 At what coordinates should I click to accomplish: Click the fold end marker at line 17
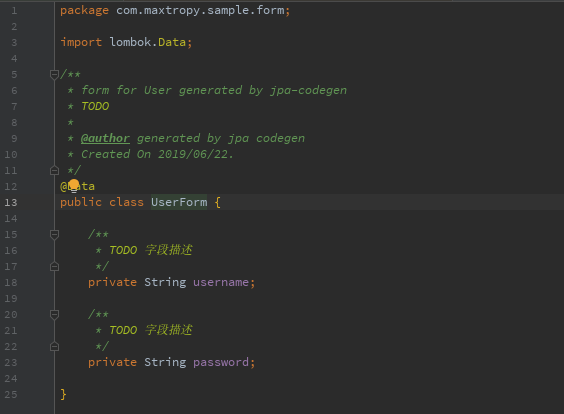(x=54, y=267)
